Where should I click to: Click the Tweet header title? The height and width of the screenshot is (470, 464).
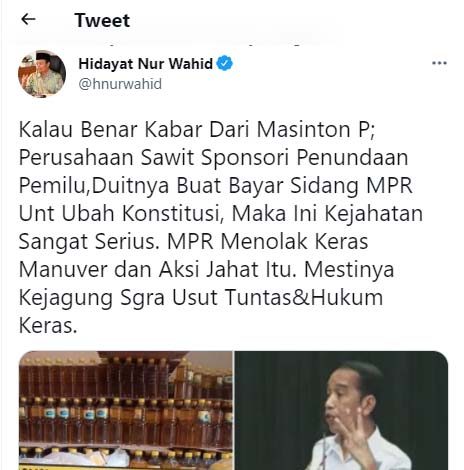[x=102, y=20]
